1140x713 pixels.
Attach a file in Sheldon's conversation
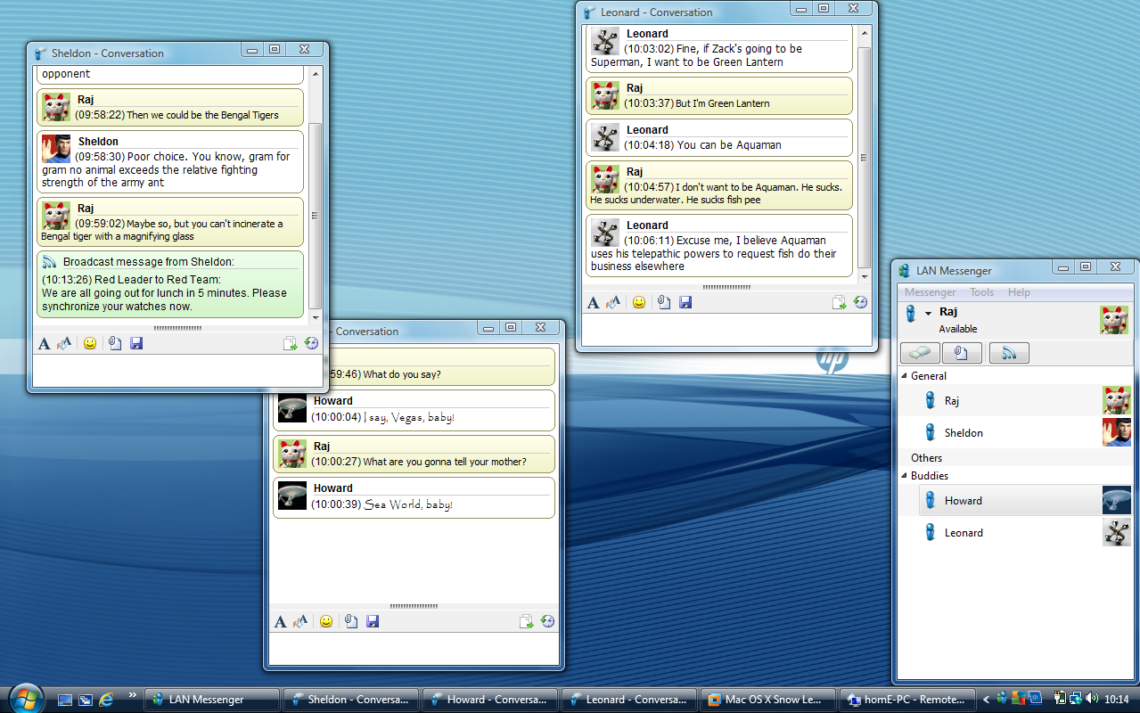coord(113,343)
